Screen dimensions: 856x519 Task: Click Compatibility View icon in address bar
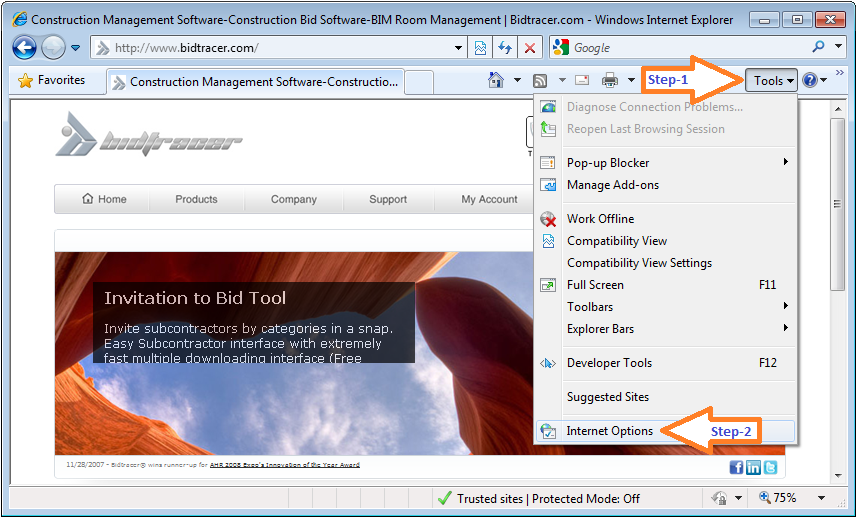coord(480,48)
